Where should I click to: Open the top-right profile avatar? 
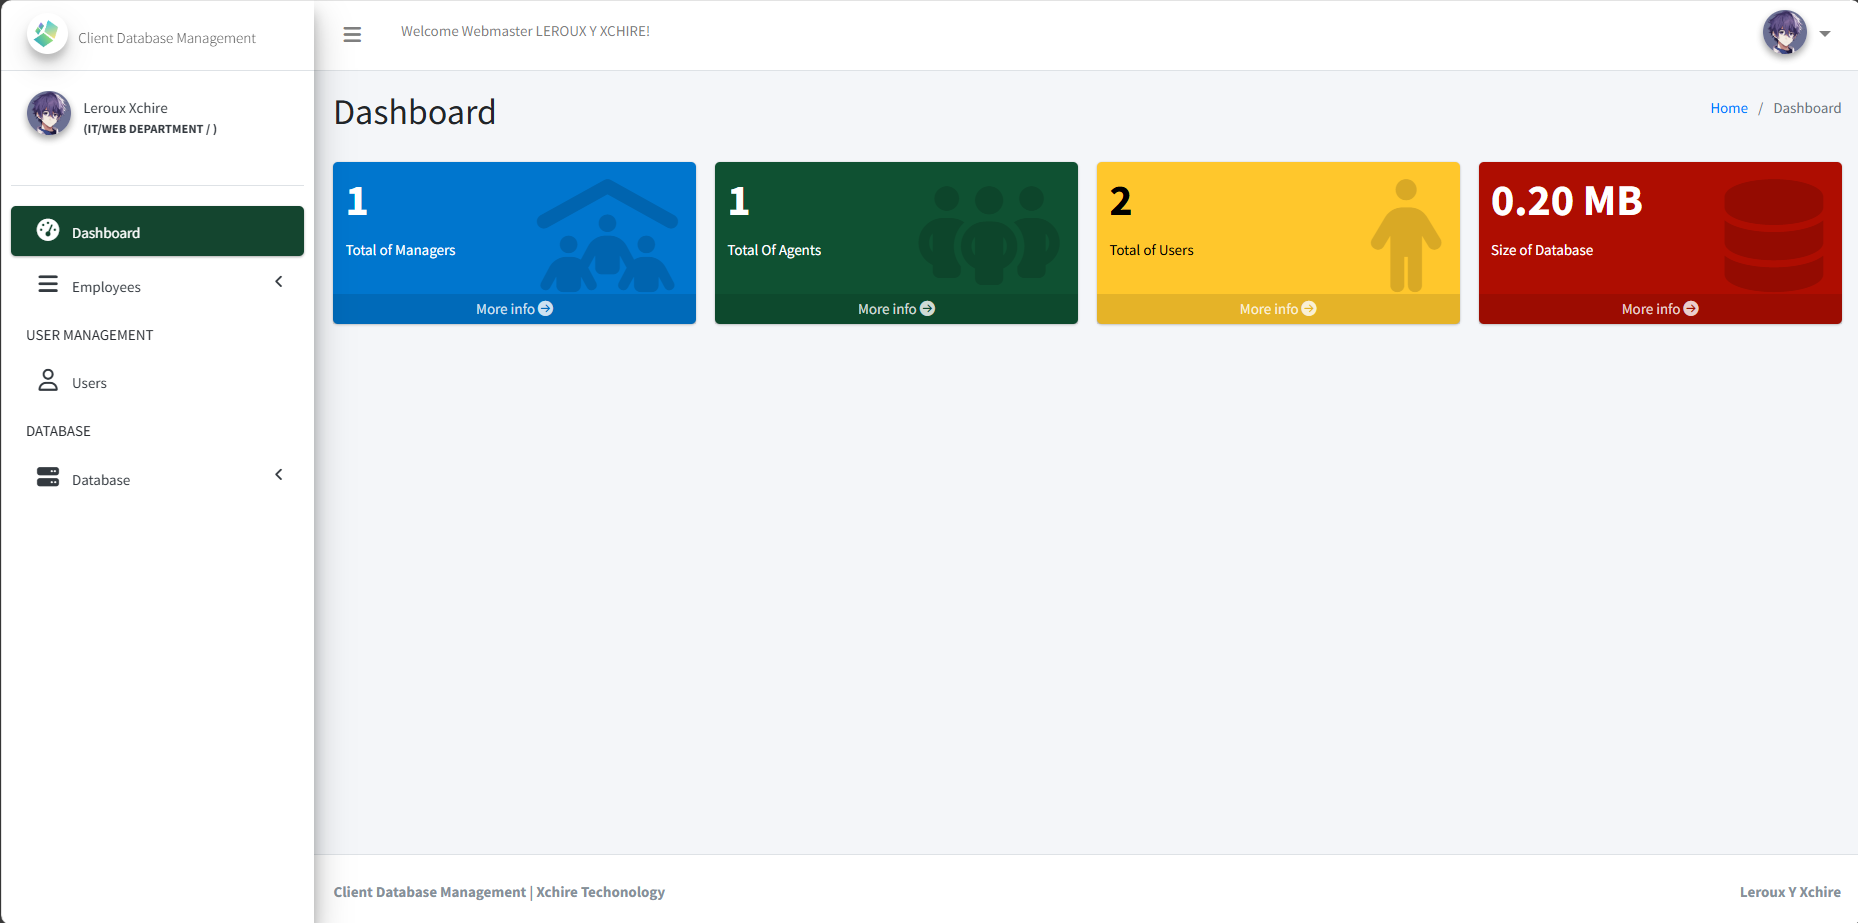click(1784, 33)
